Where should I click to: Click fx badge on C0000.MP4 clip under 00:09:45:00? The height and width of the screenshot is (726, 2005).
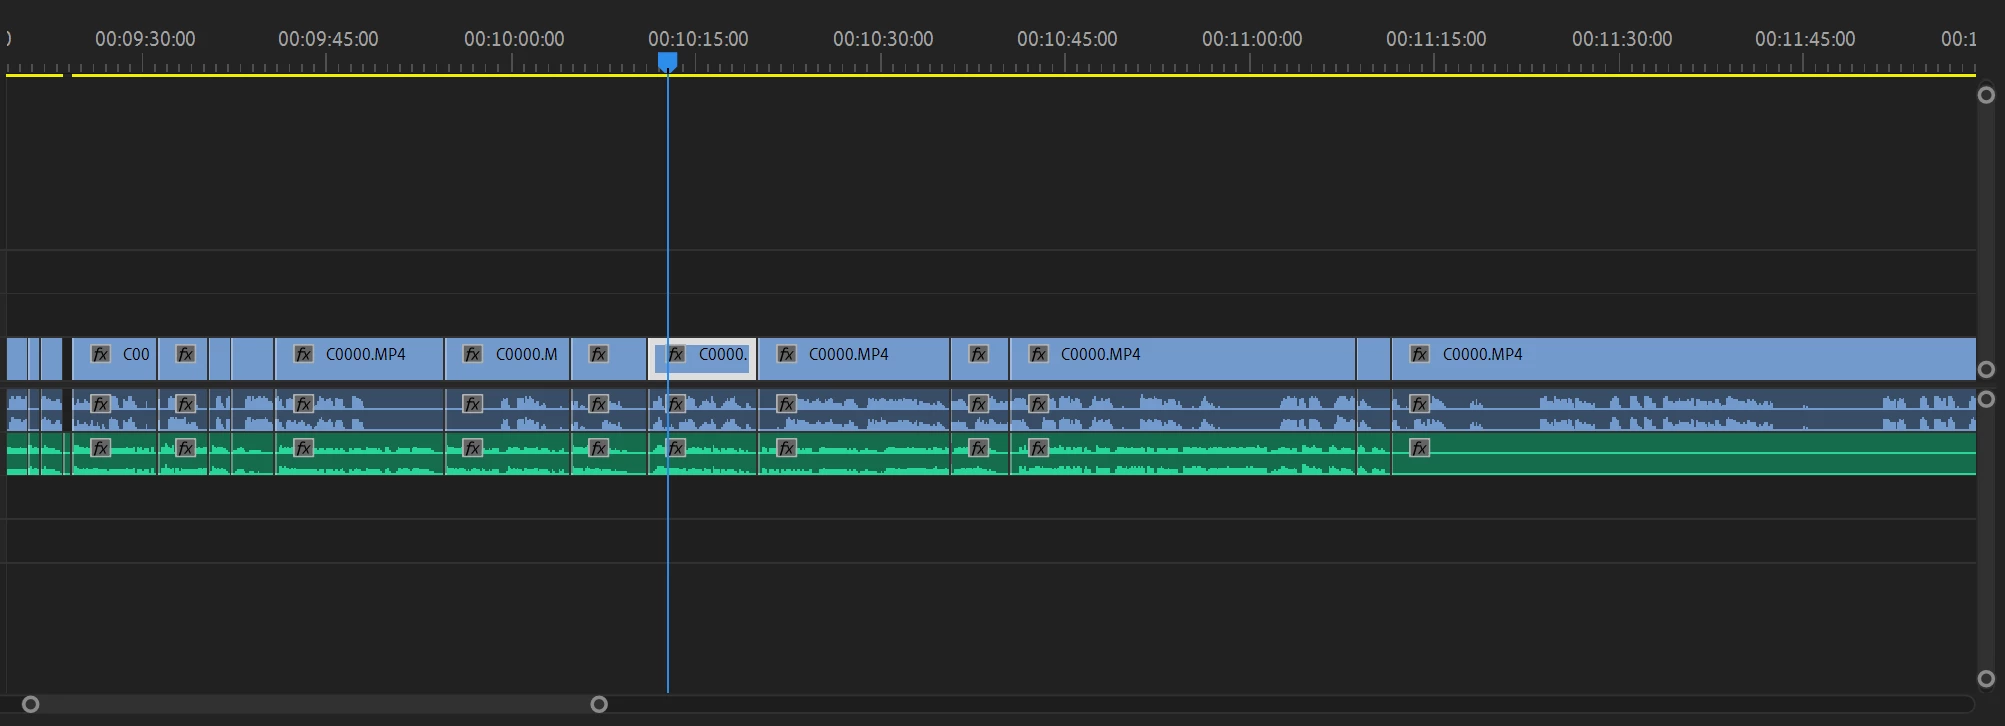pyautogui.click(x=303, y=354)
